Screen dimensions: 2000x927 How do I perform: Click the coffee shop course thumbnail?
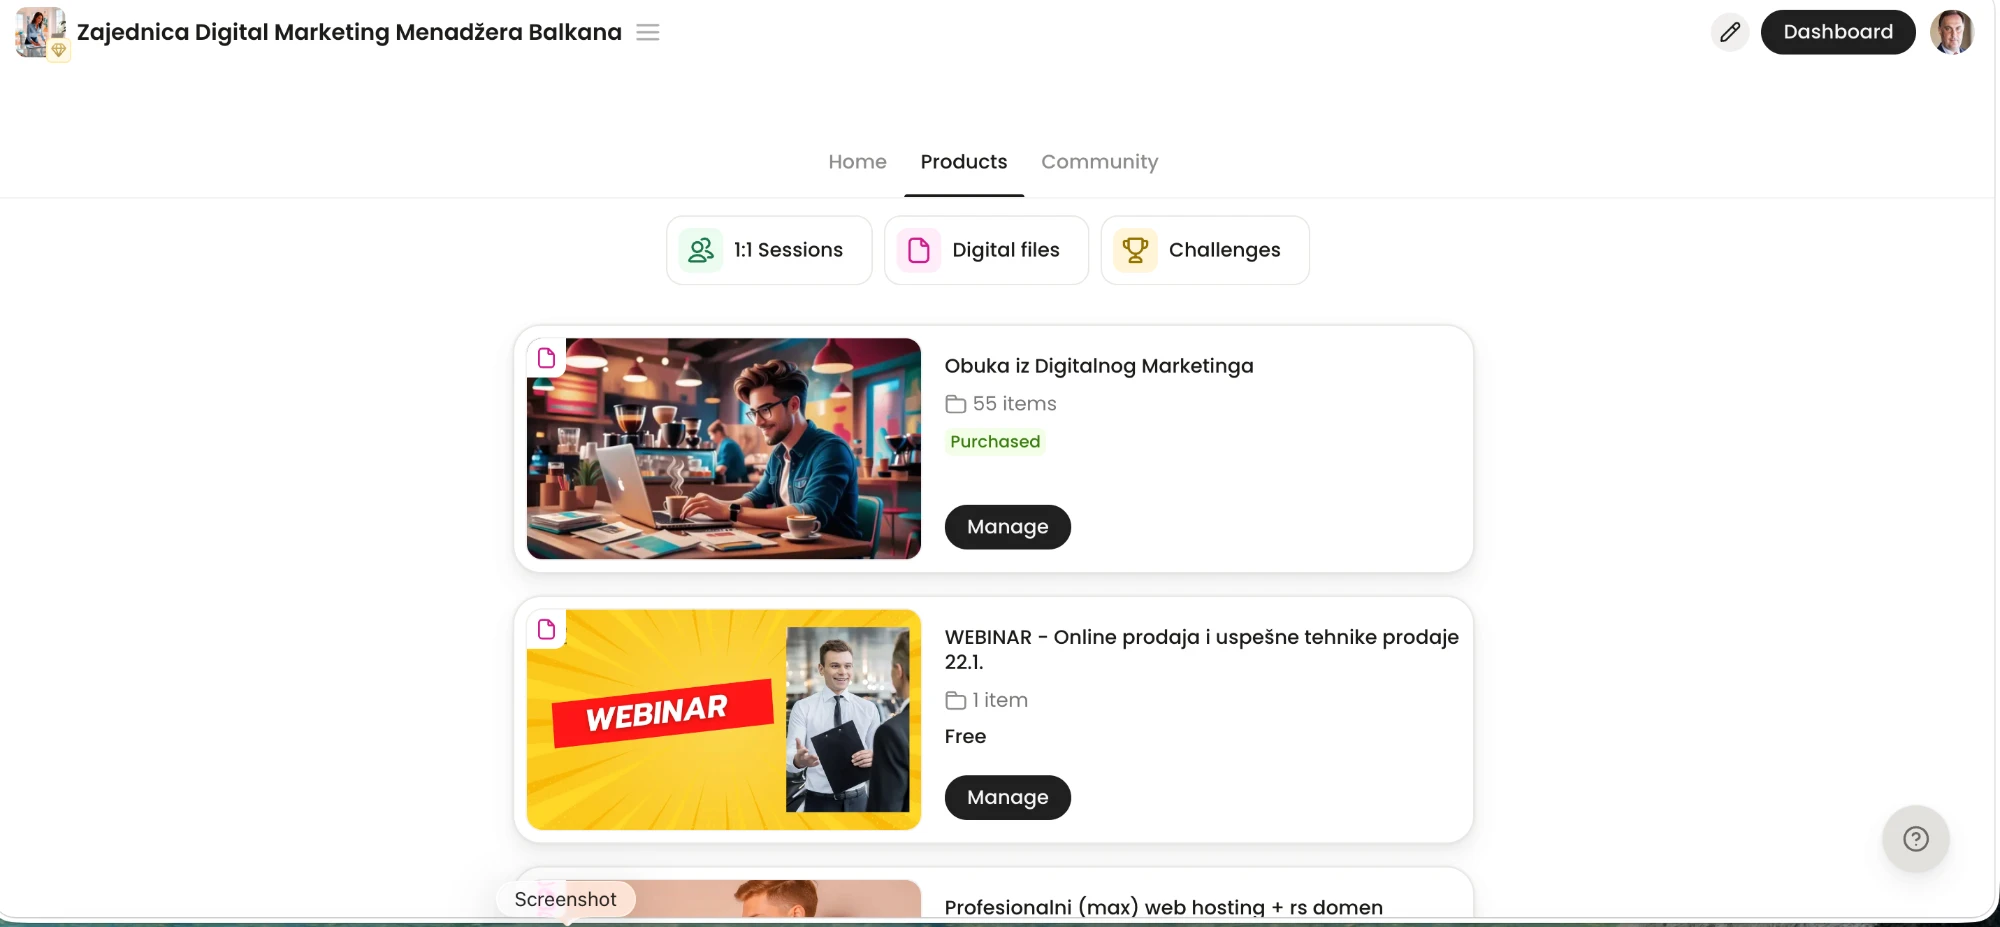723,448
